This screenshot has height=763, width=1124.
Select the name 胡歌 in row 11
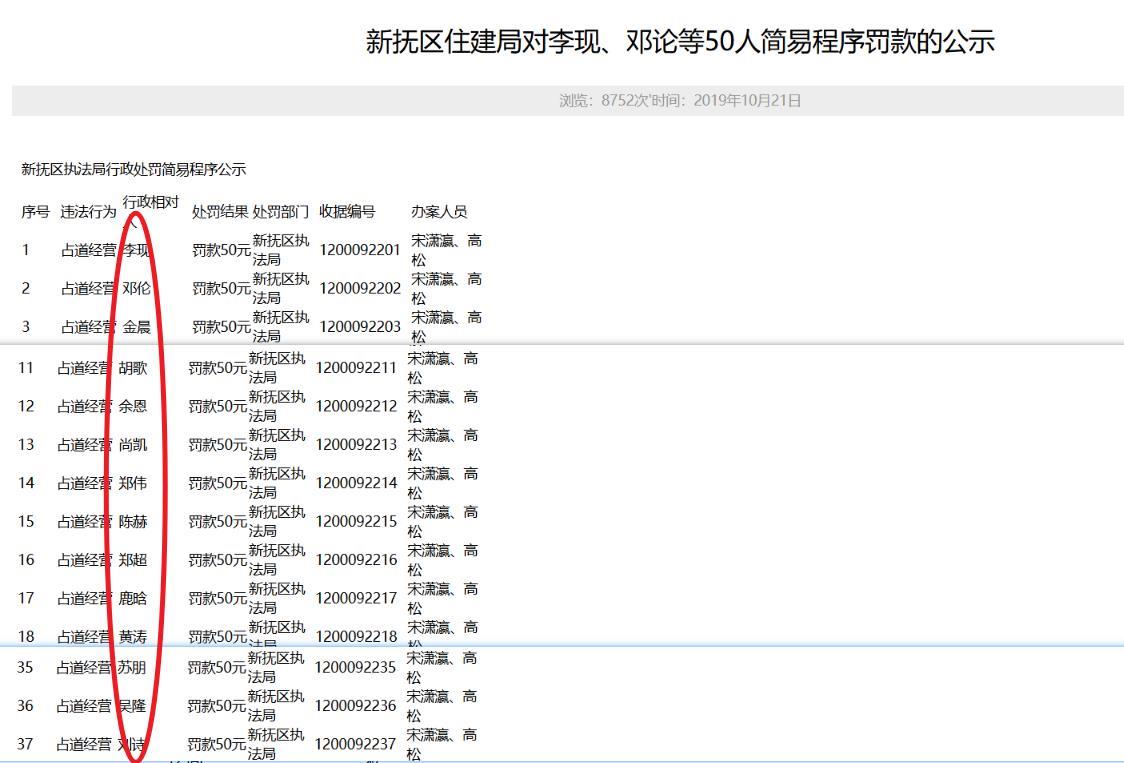(145, 367)
